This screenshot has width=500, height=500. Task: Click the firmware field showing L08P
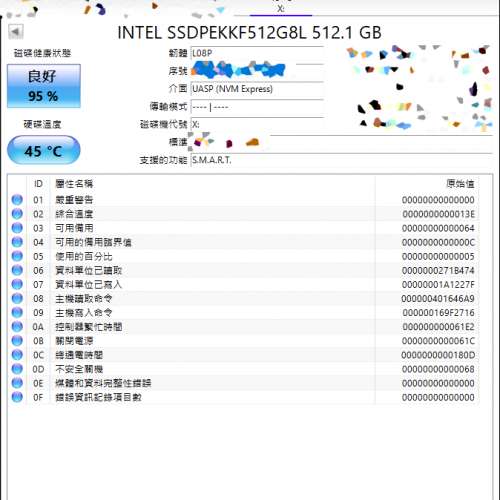pyautogui.click(x=257, y=53)
